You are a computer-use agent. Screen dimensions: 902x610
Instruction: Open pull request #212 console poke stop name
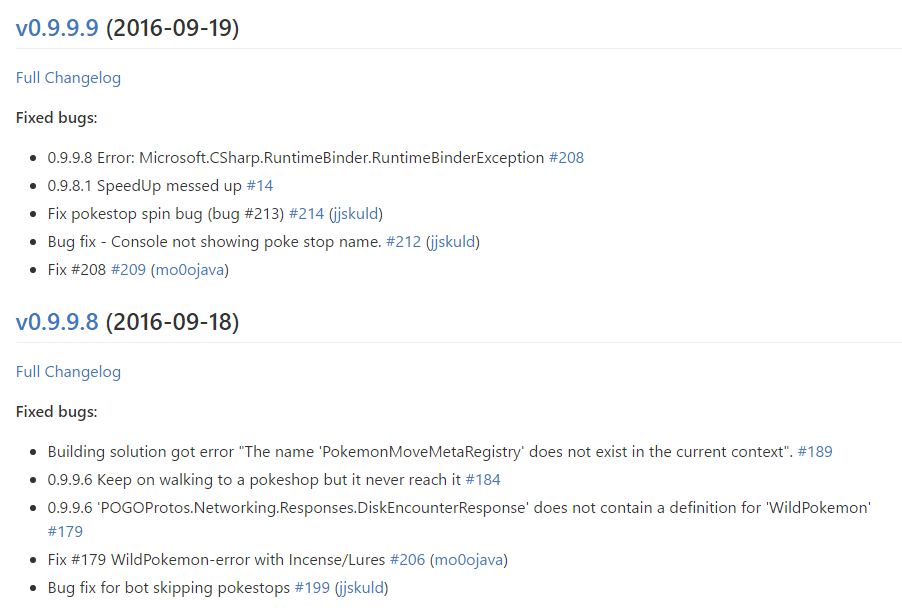(x=403, y=242)
